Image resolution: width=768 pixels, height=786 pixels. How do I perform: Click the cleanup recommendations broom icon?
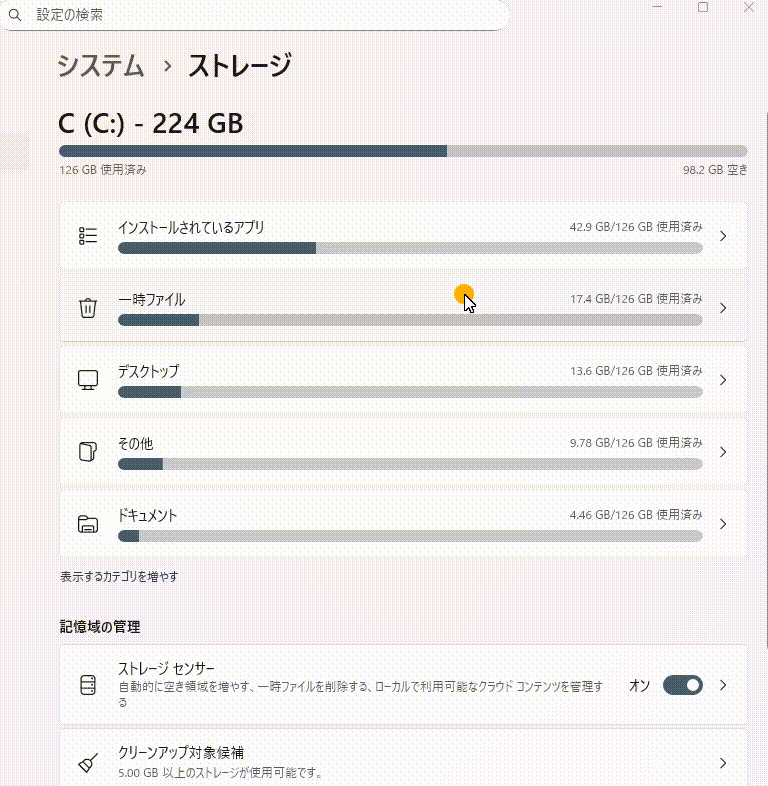88,763
